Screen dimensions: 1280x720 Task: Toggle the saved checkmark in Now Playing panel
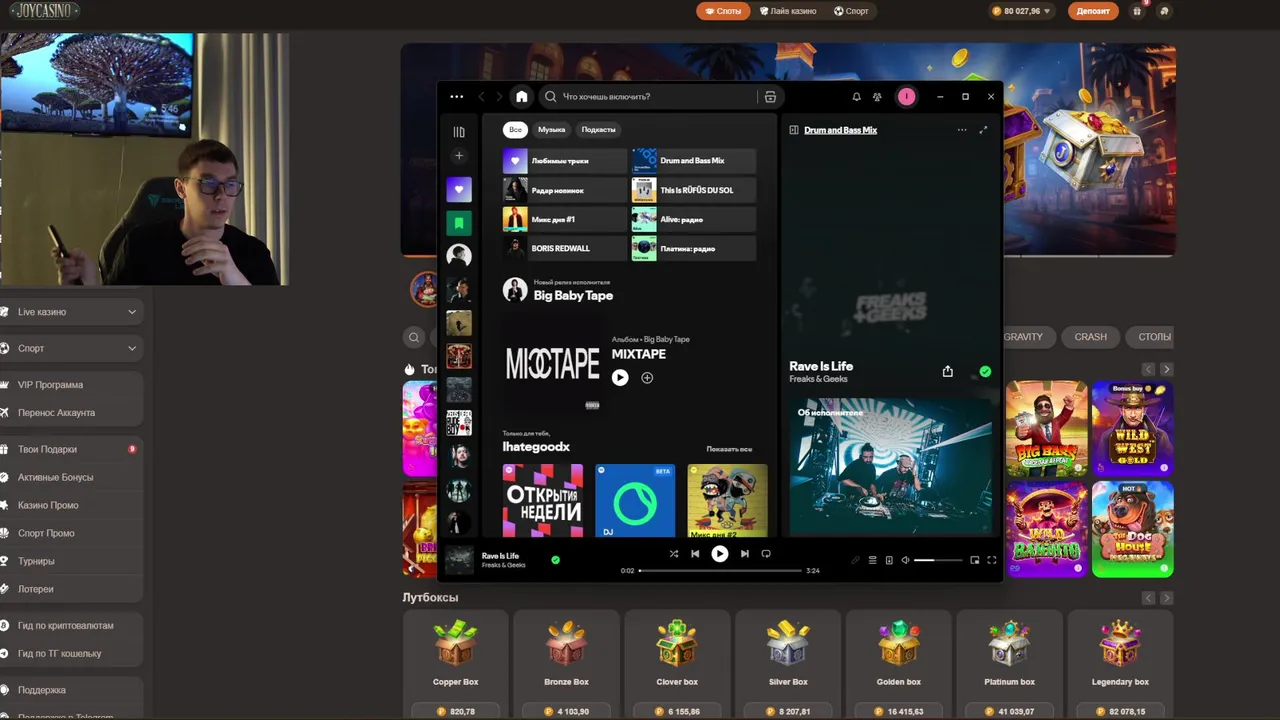(985, 371)
